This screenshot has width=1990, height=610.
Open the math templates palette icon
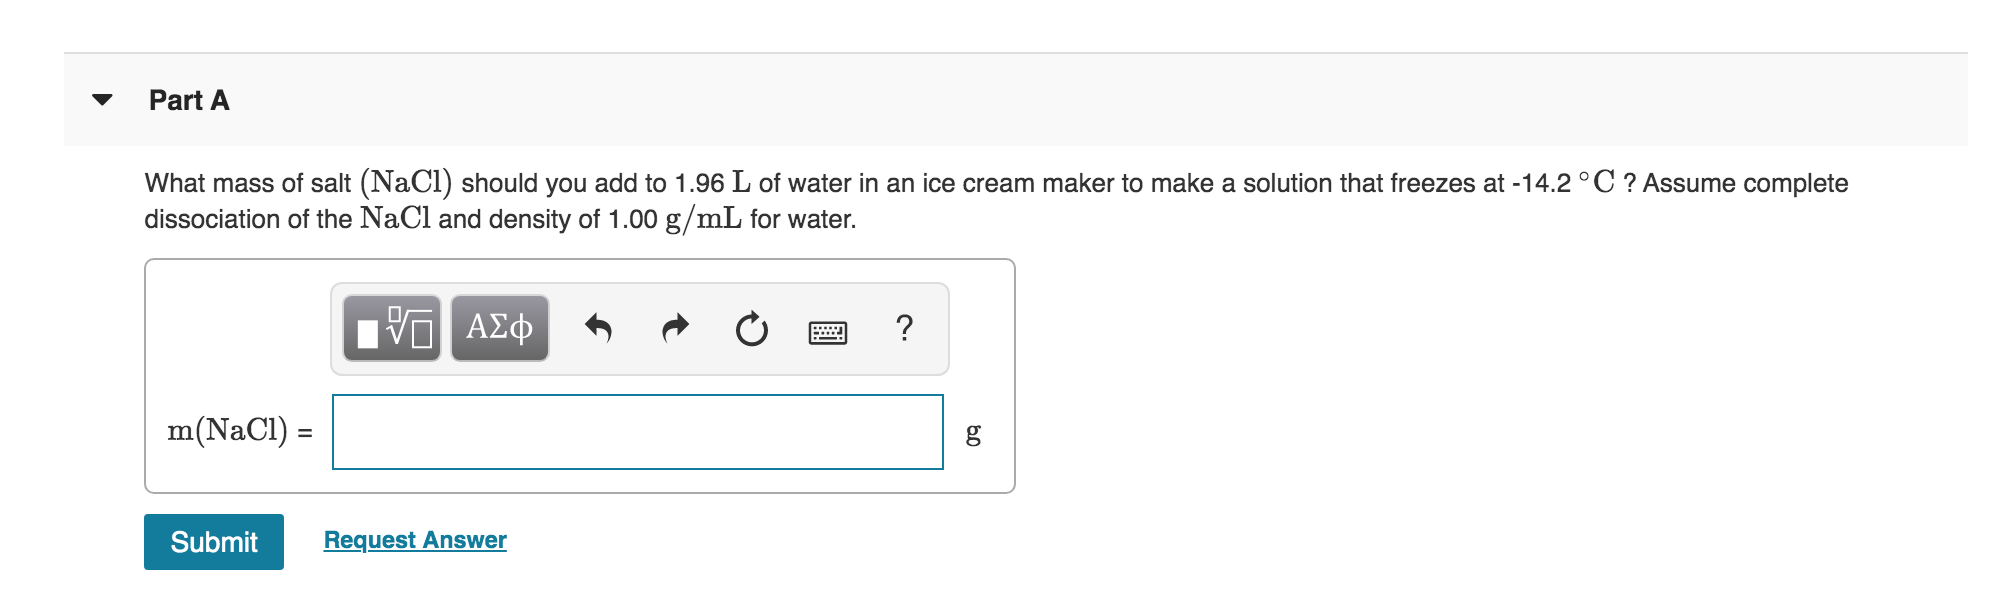coord(392,327)
